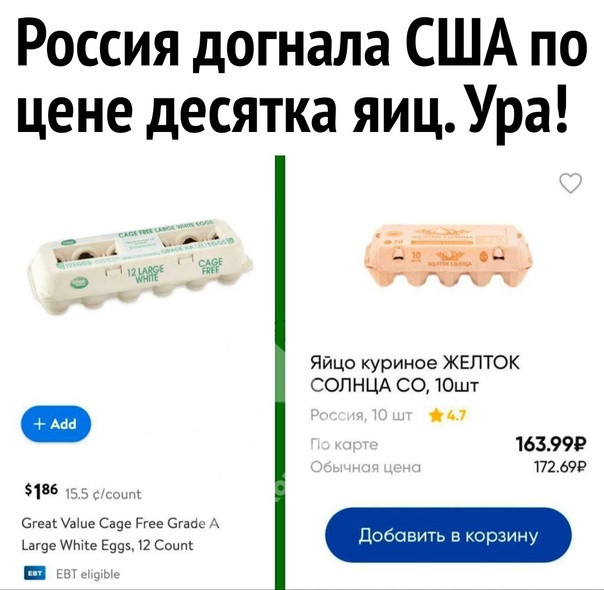
Task: Click the Обычная цена label
Action: coord(366,467)
